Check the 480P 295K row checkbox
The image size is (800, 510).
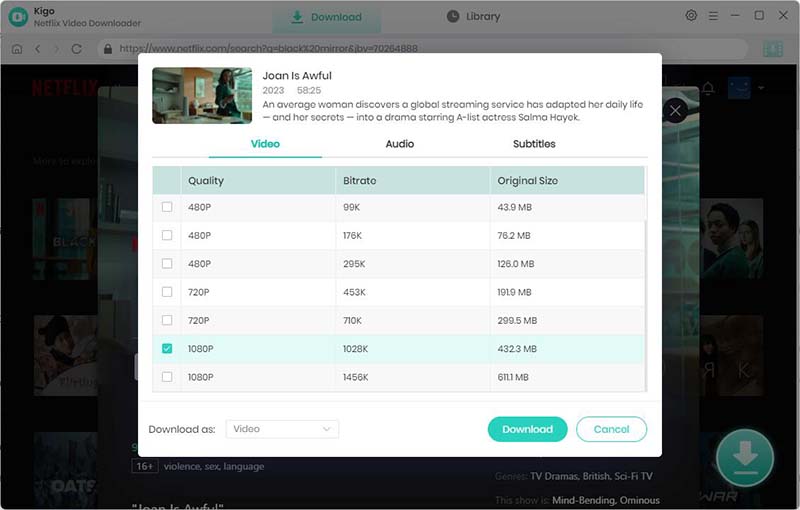pos(167,263)
